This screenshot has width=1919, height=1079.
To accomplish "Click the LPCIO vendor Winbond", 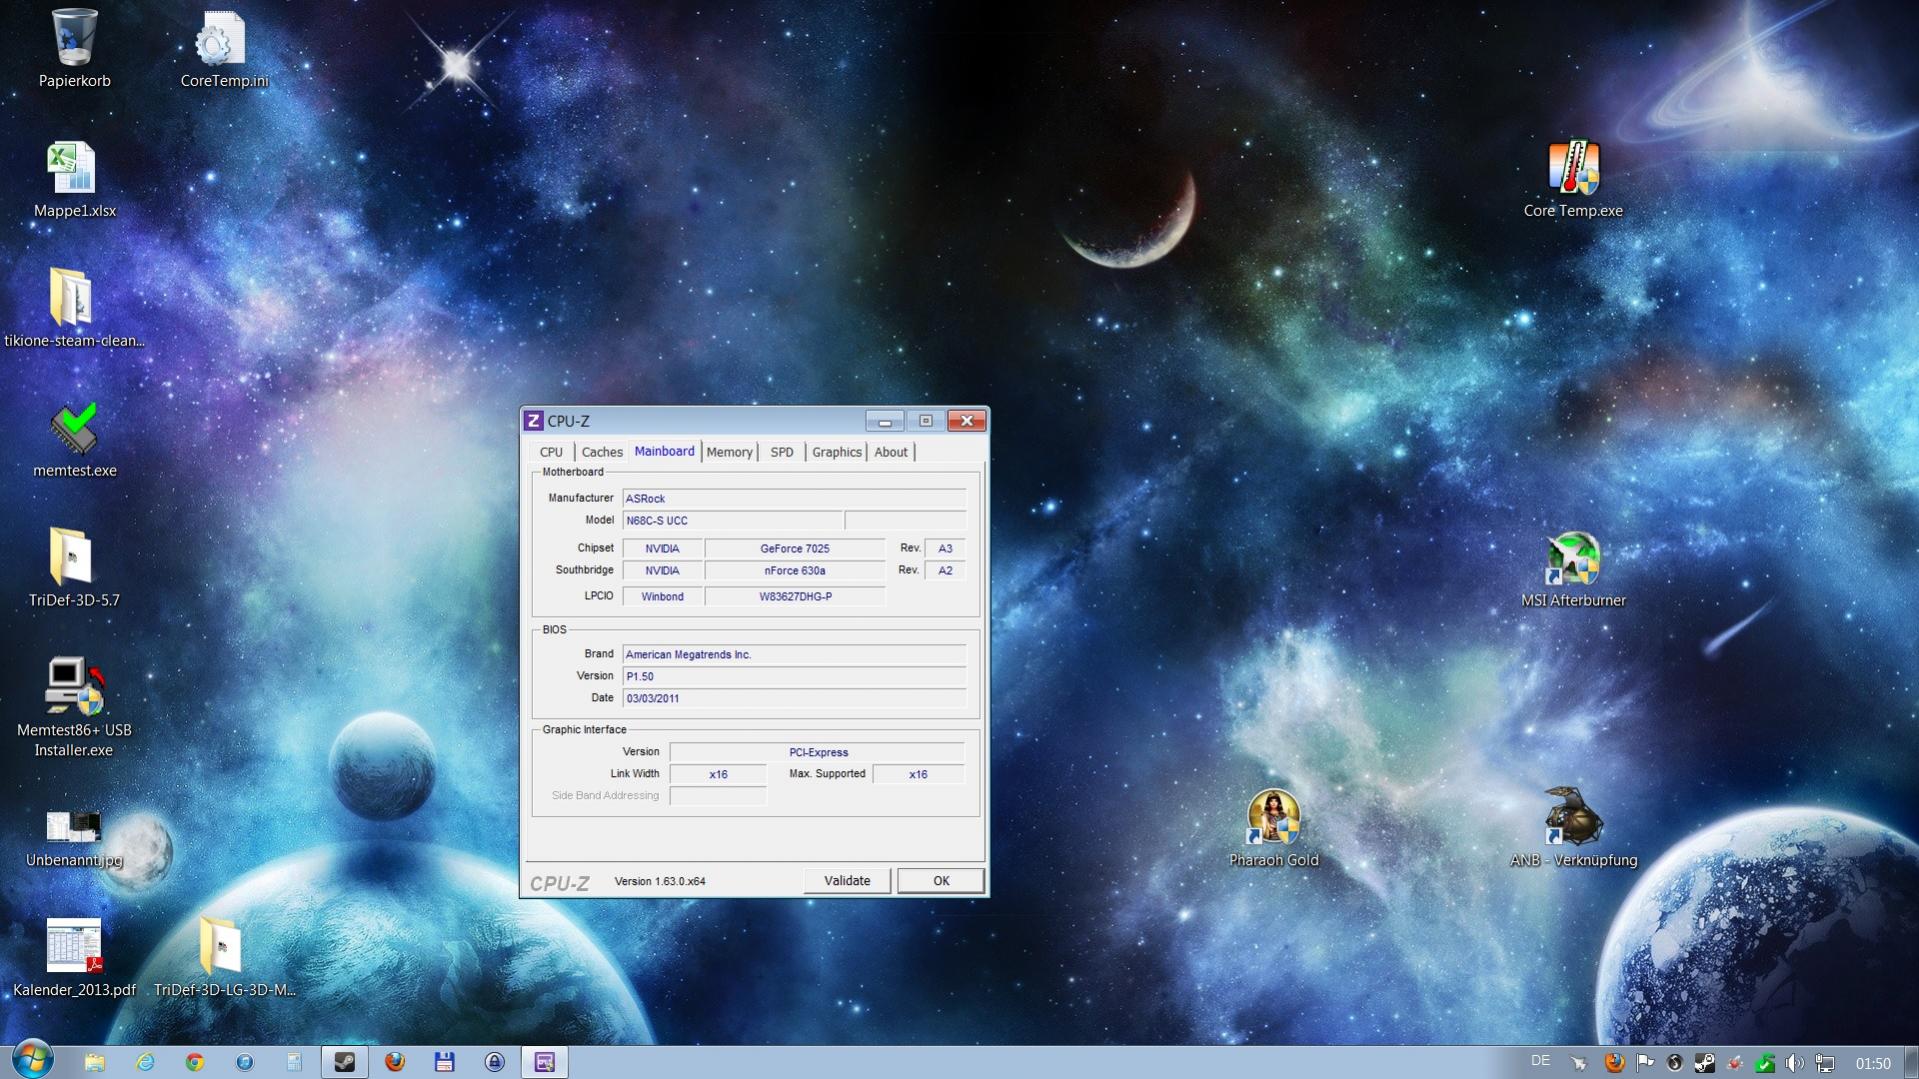I will click(x=662, y=596).
